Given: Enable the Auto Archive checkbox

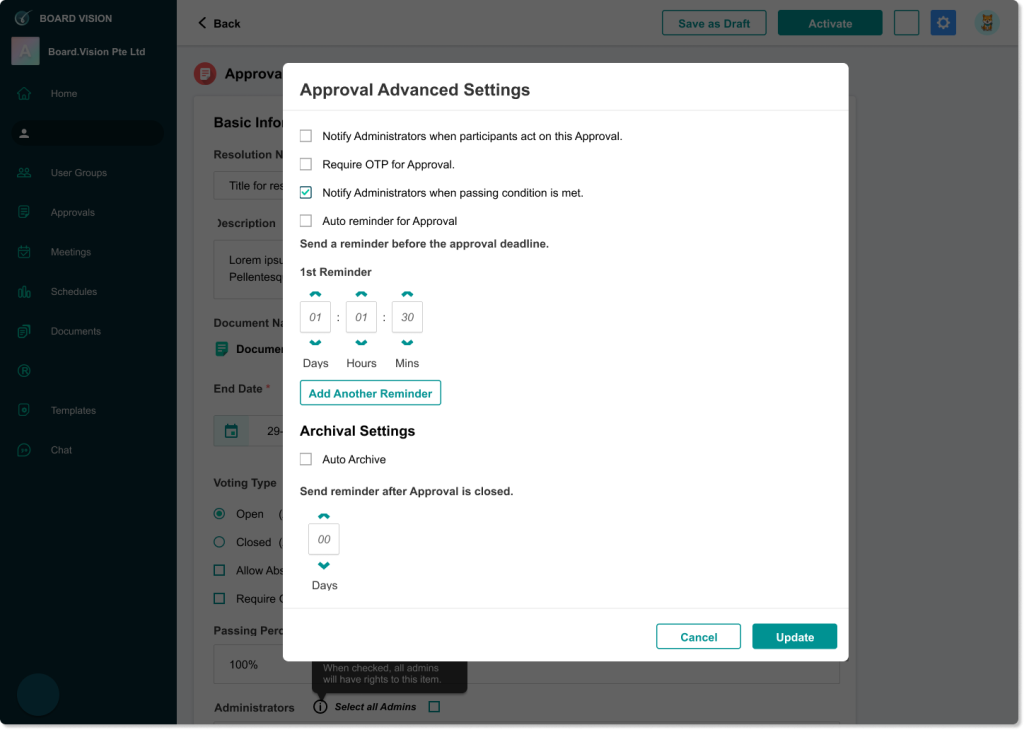Looking at the screenshot, I should 306,459.
